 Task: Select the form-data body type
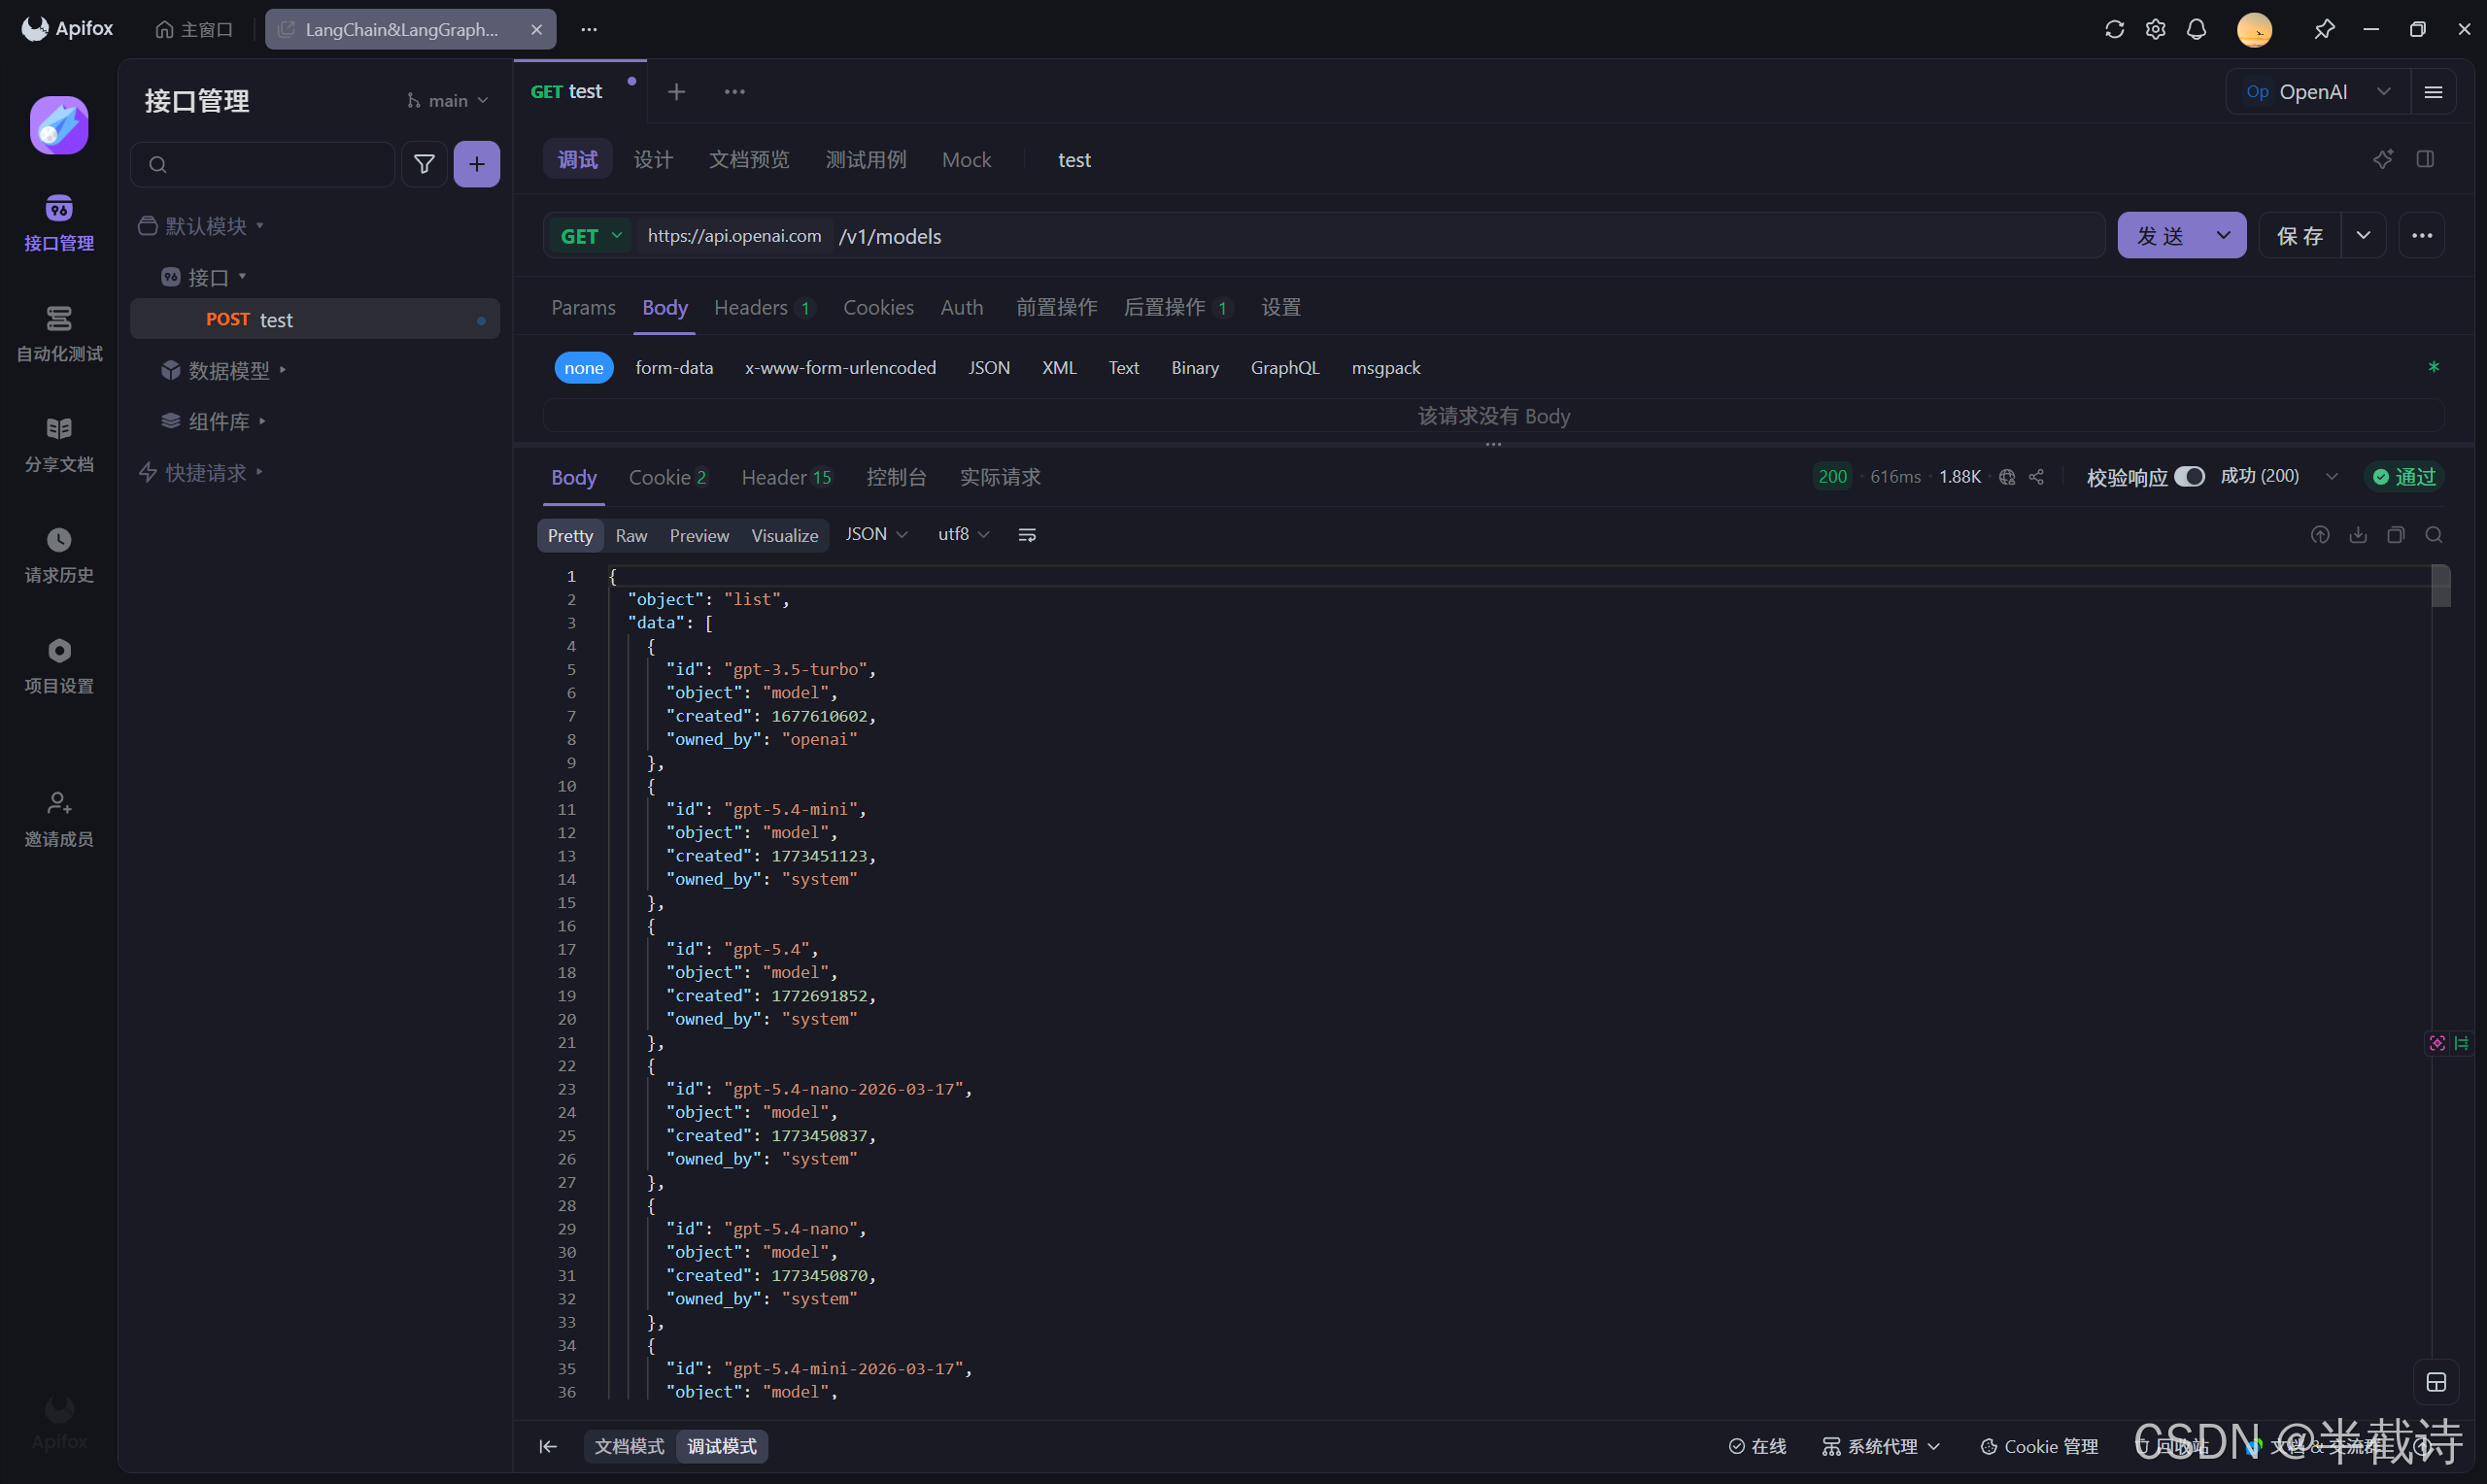coord(674,368)
